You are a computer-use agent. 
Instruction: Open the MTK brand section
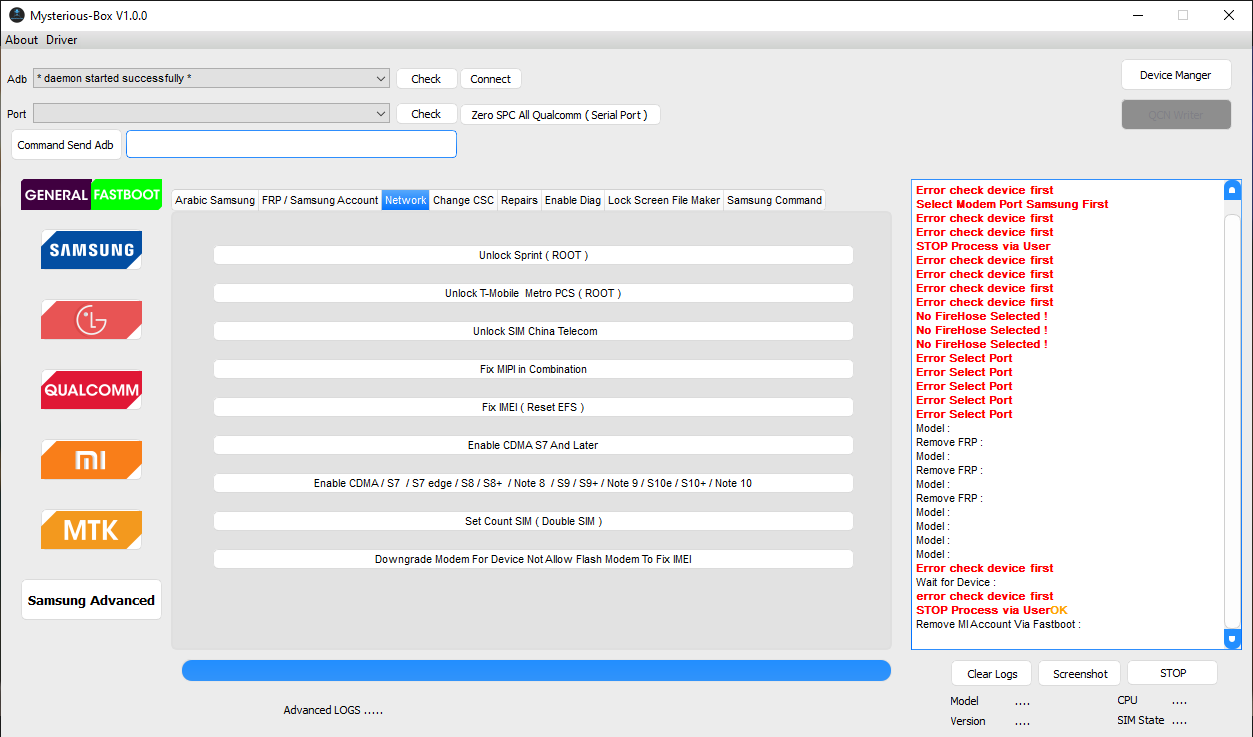[91, 530]
